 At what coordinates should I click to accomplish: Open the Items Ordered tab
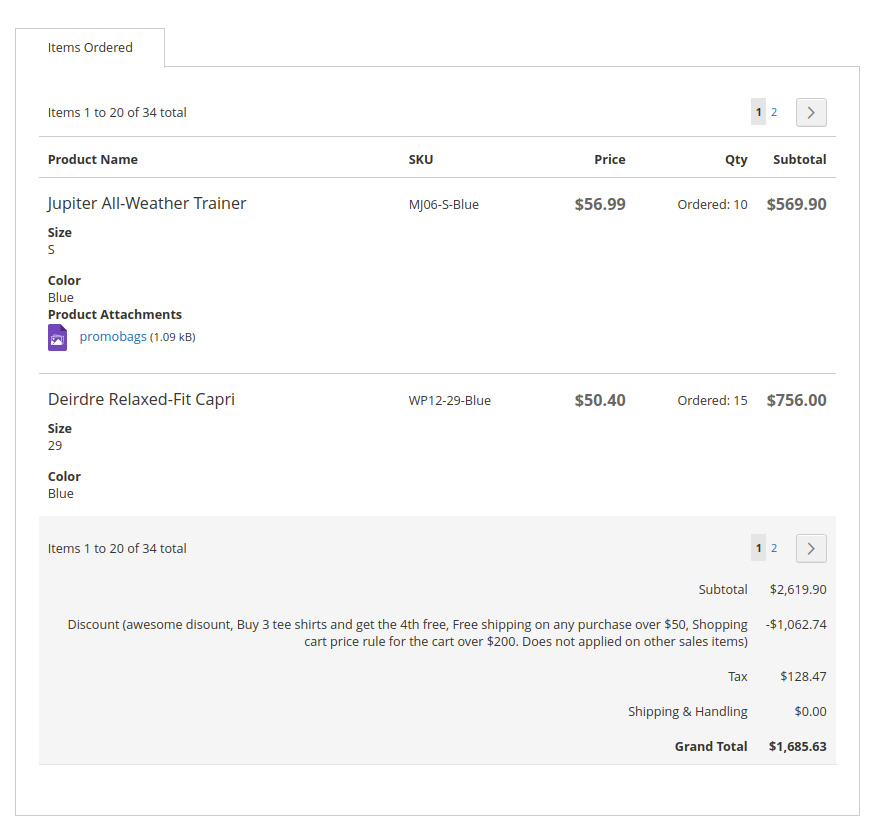tap(90, 48)
